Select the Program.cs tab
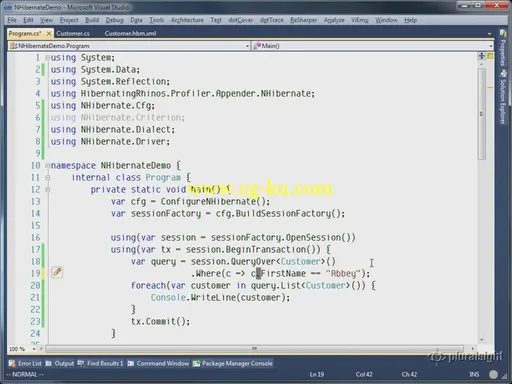512x384 pixels. [x=25, y=33]
